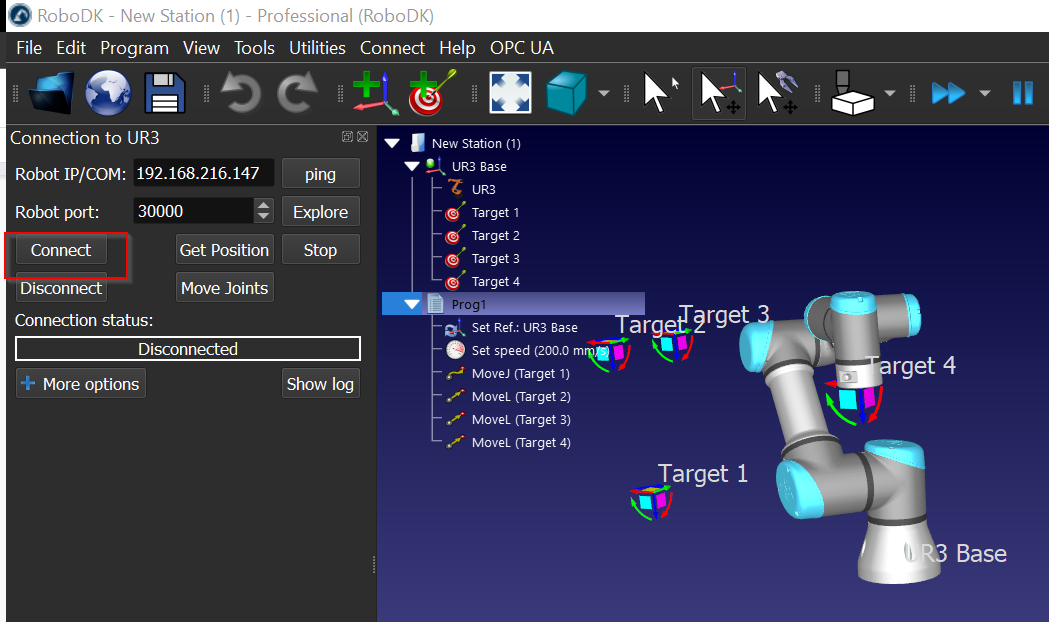The height and width of the screenshot is (622, 1049).
Task: Click the Disconnected status box
Action: 188,349
